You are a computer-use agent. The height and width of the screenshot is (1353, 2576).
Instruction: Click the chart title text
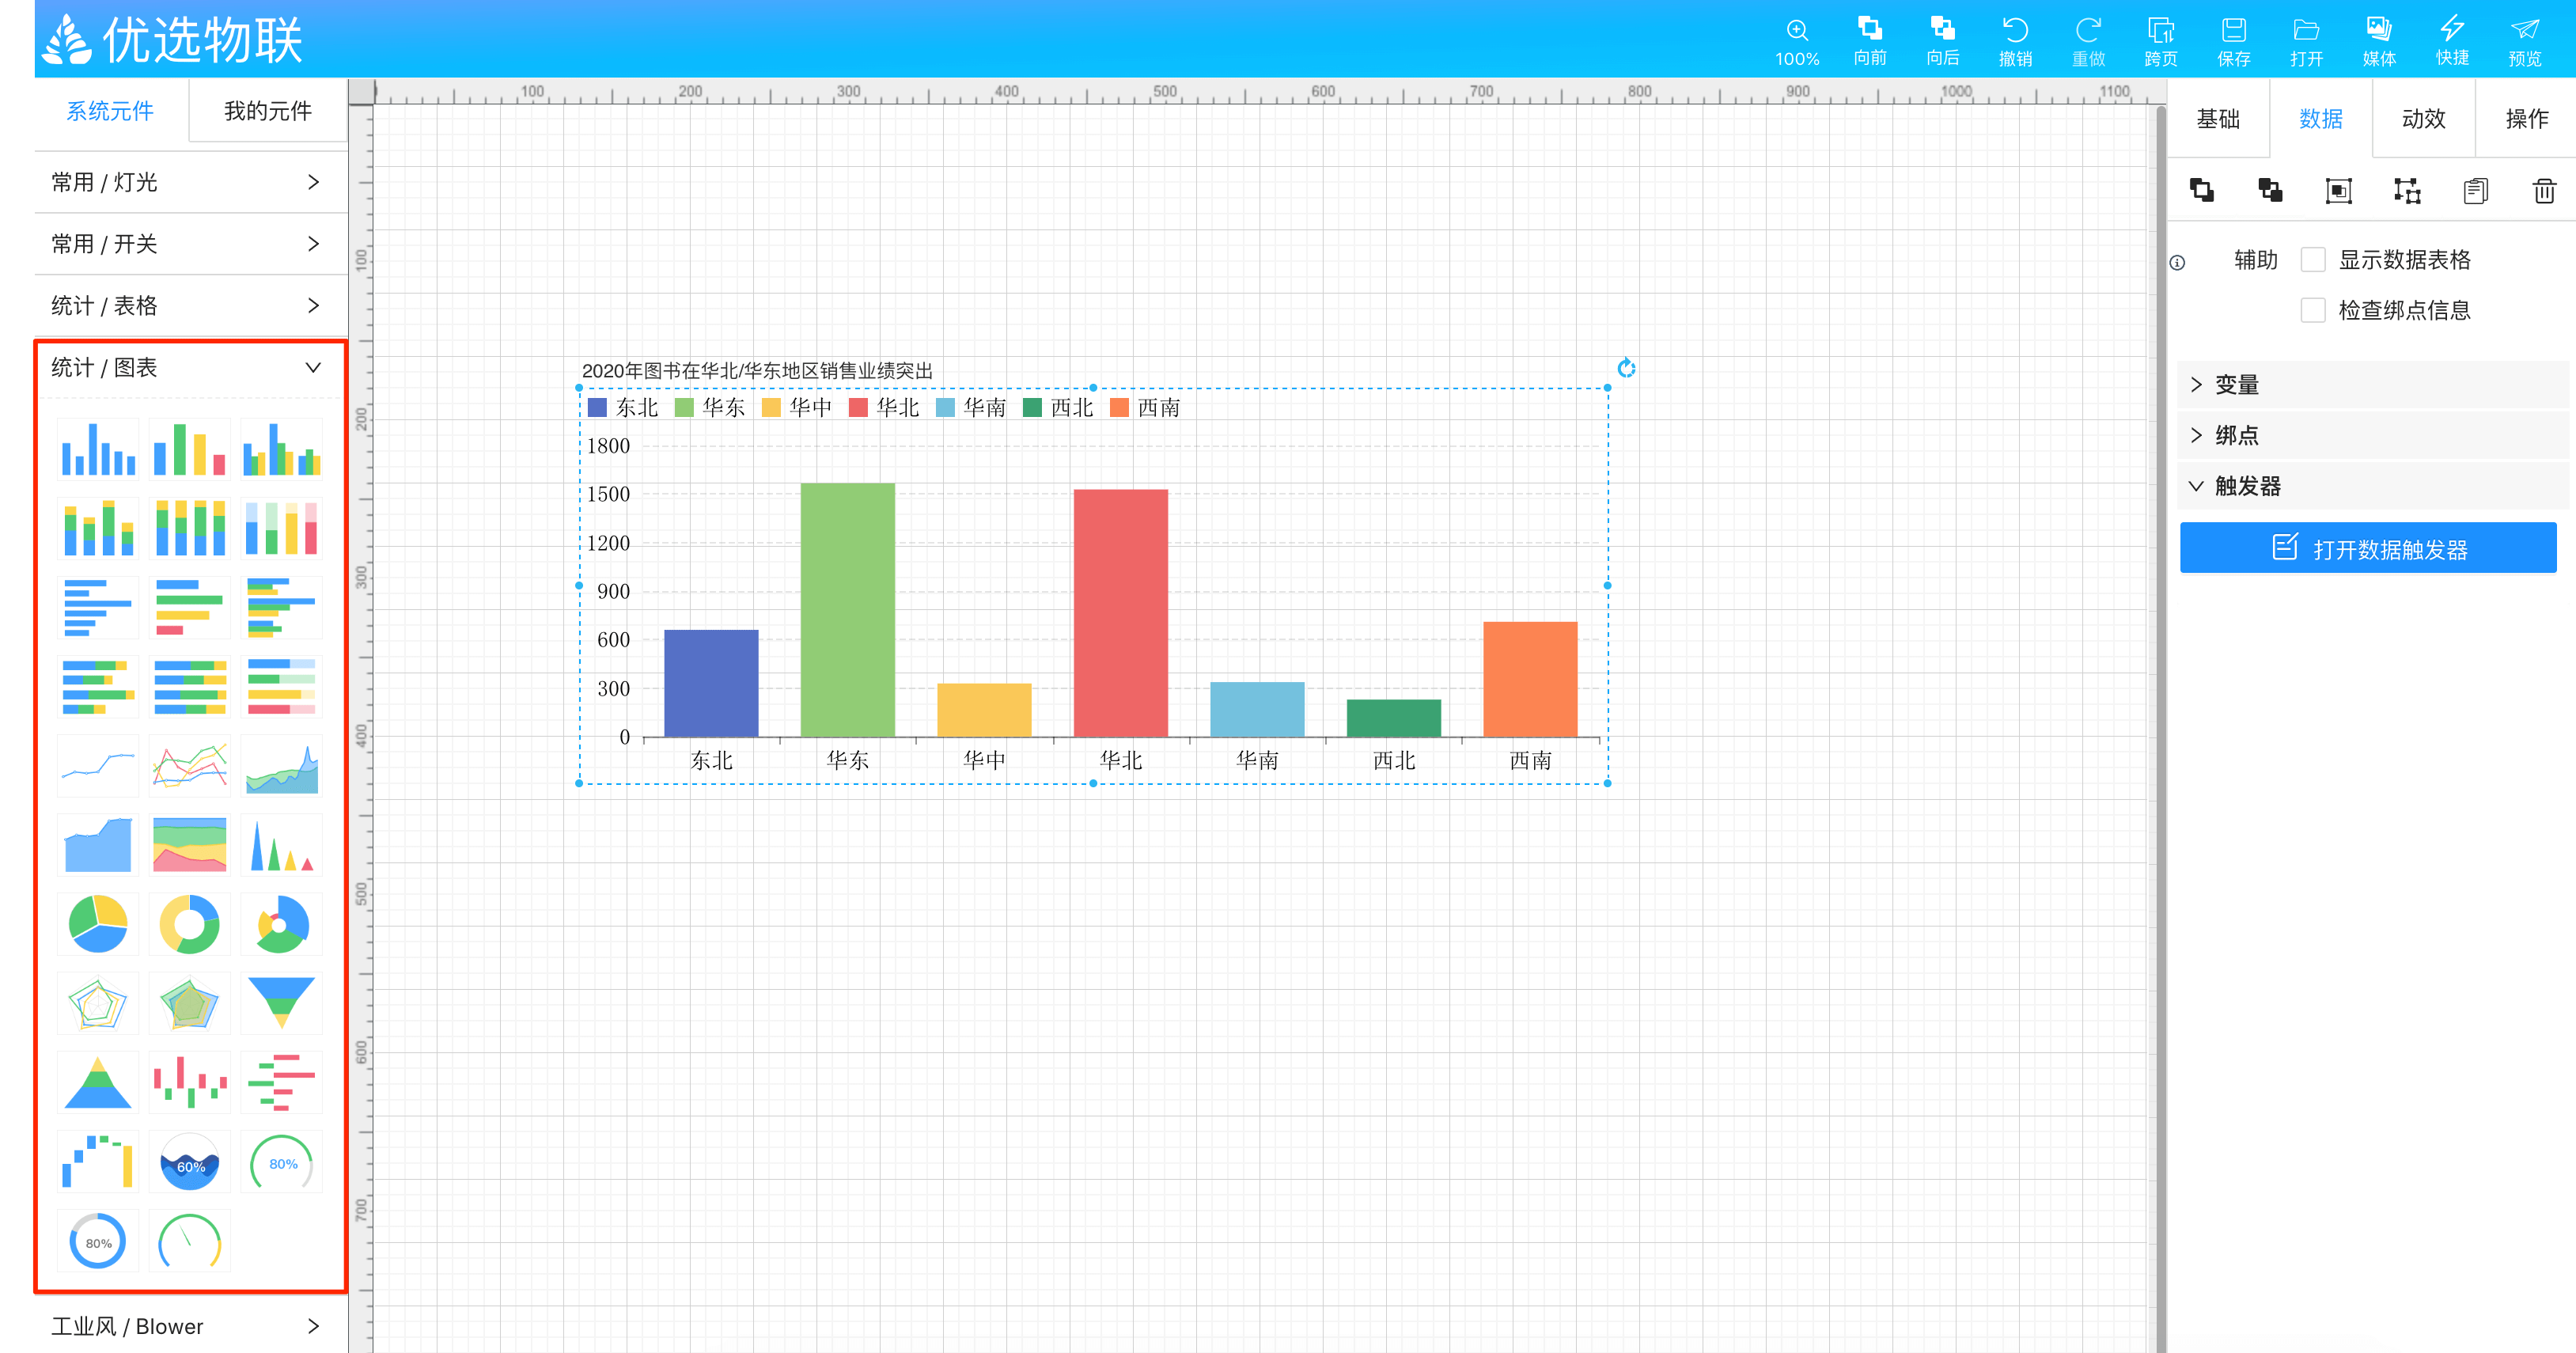757,371
